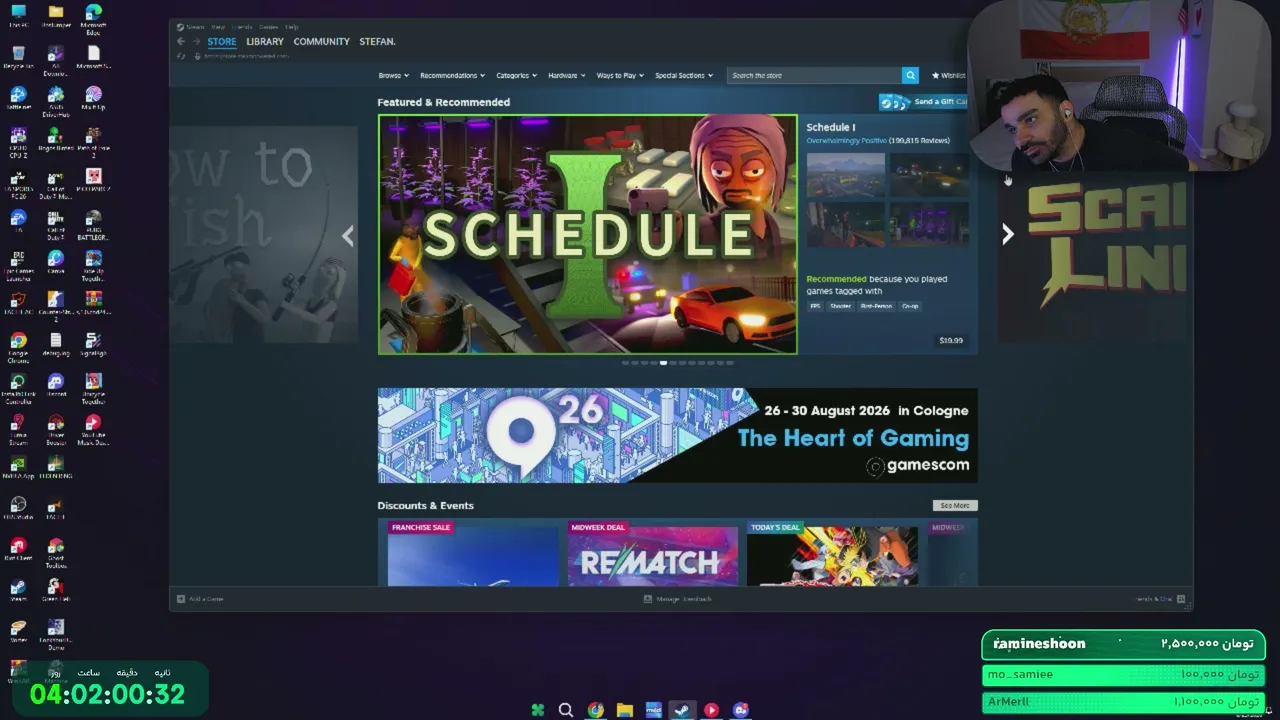Launch Riot Client from the desktop
The height and width of the screenshot is (720, 1280).
(18, 550)
